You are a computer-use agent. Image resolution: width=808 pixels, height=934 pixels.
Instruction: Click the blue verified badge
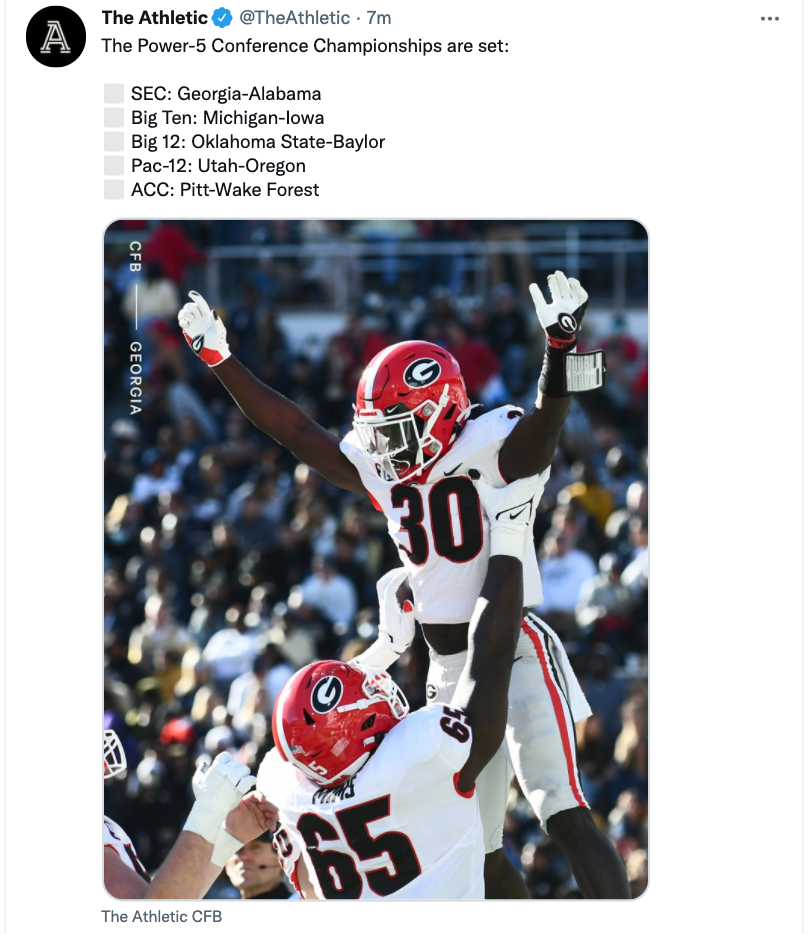click(x=223, y=18)
